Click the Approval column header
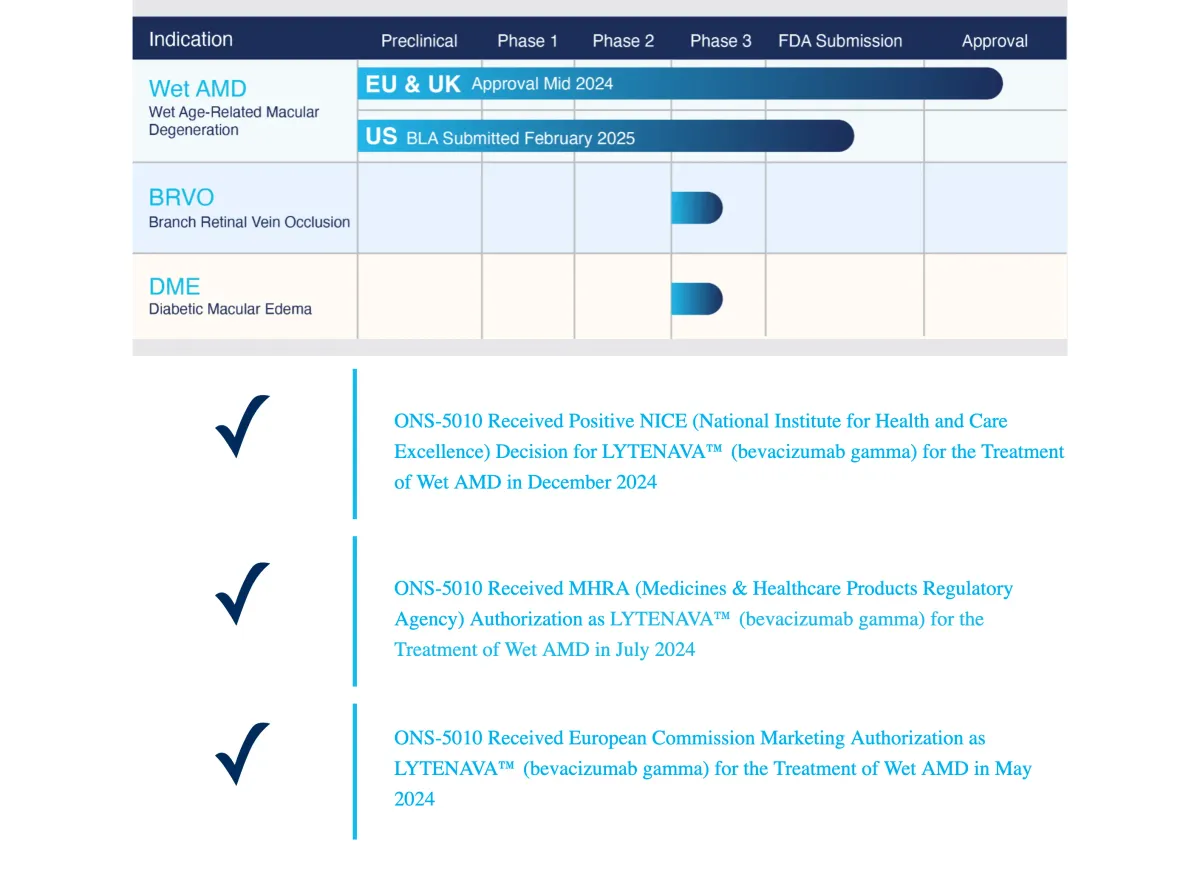The width and height of the screenshot is (1200, 871). (994, 41)
